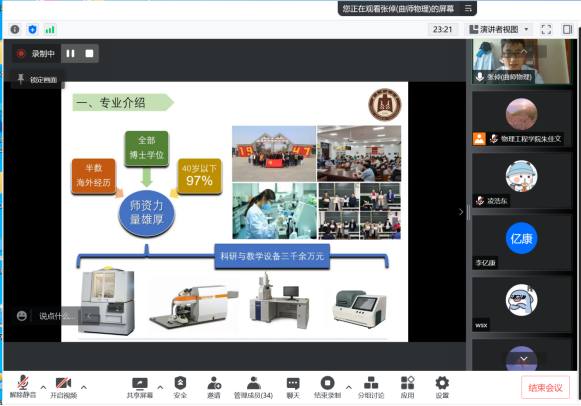The image size is (581, 406).
Task: Open the viewing-screen banner menu icon
Action: [468, 8]
